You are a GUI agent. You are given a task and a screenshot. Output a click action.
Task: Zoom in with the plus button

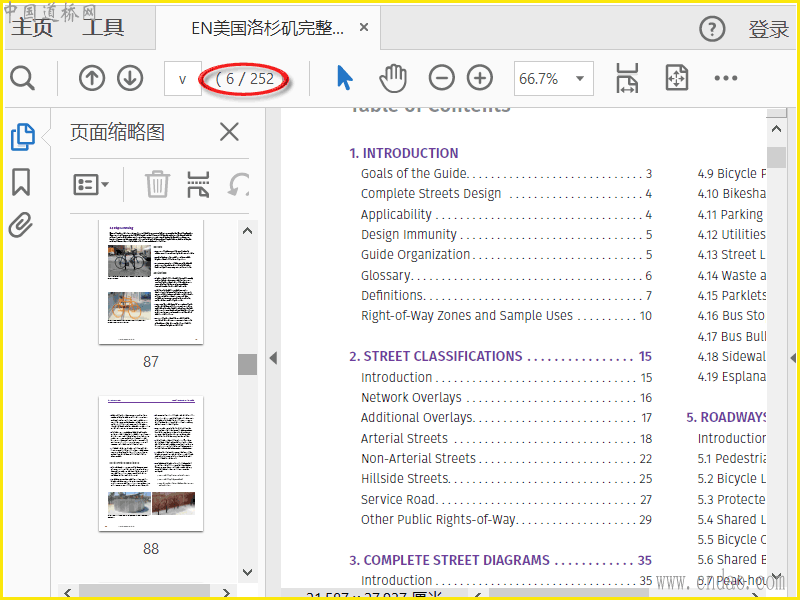[x=480, y=79]
